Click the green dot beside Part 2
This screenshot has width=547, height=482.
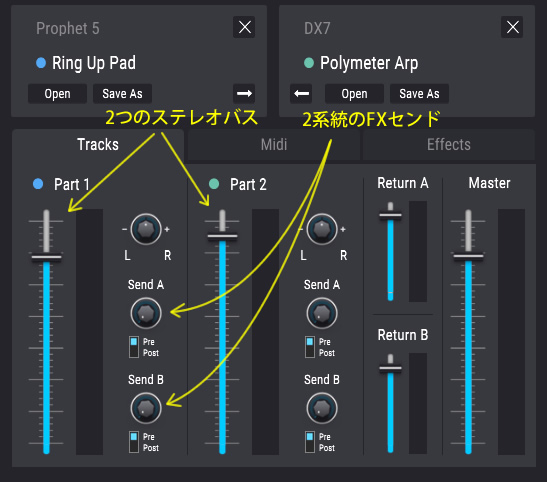pyautogui.click(x=214, y=183)
